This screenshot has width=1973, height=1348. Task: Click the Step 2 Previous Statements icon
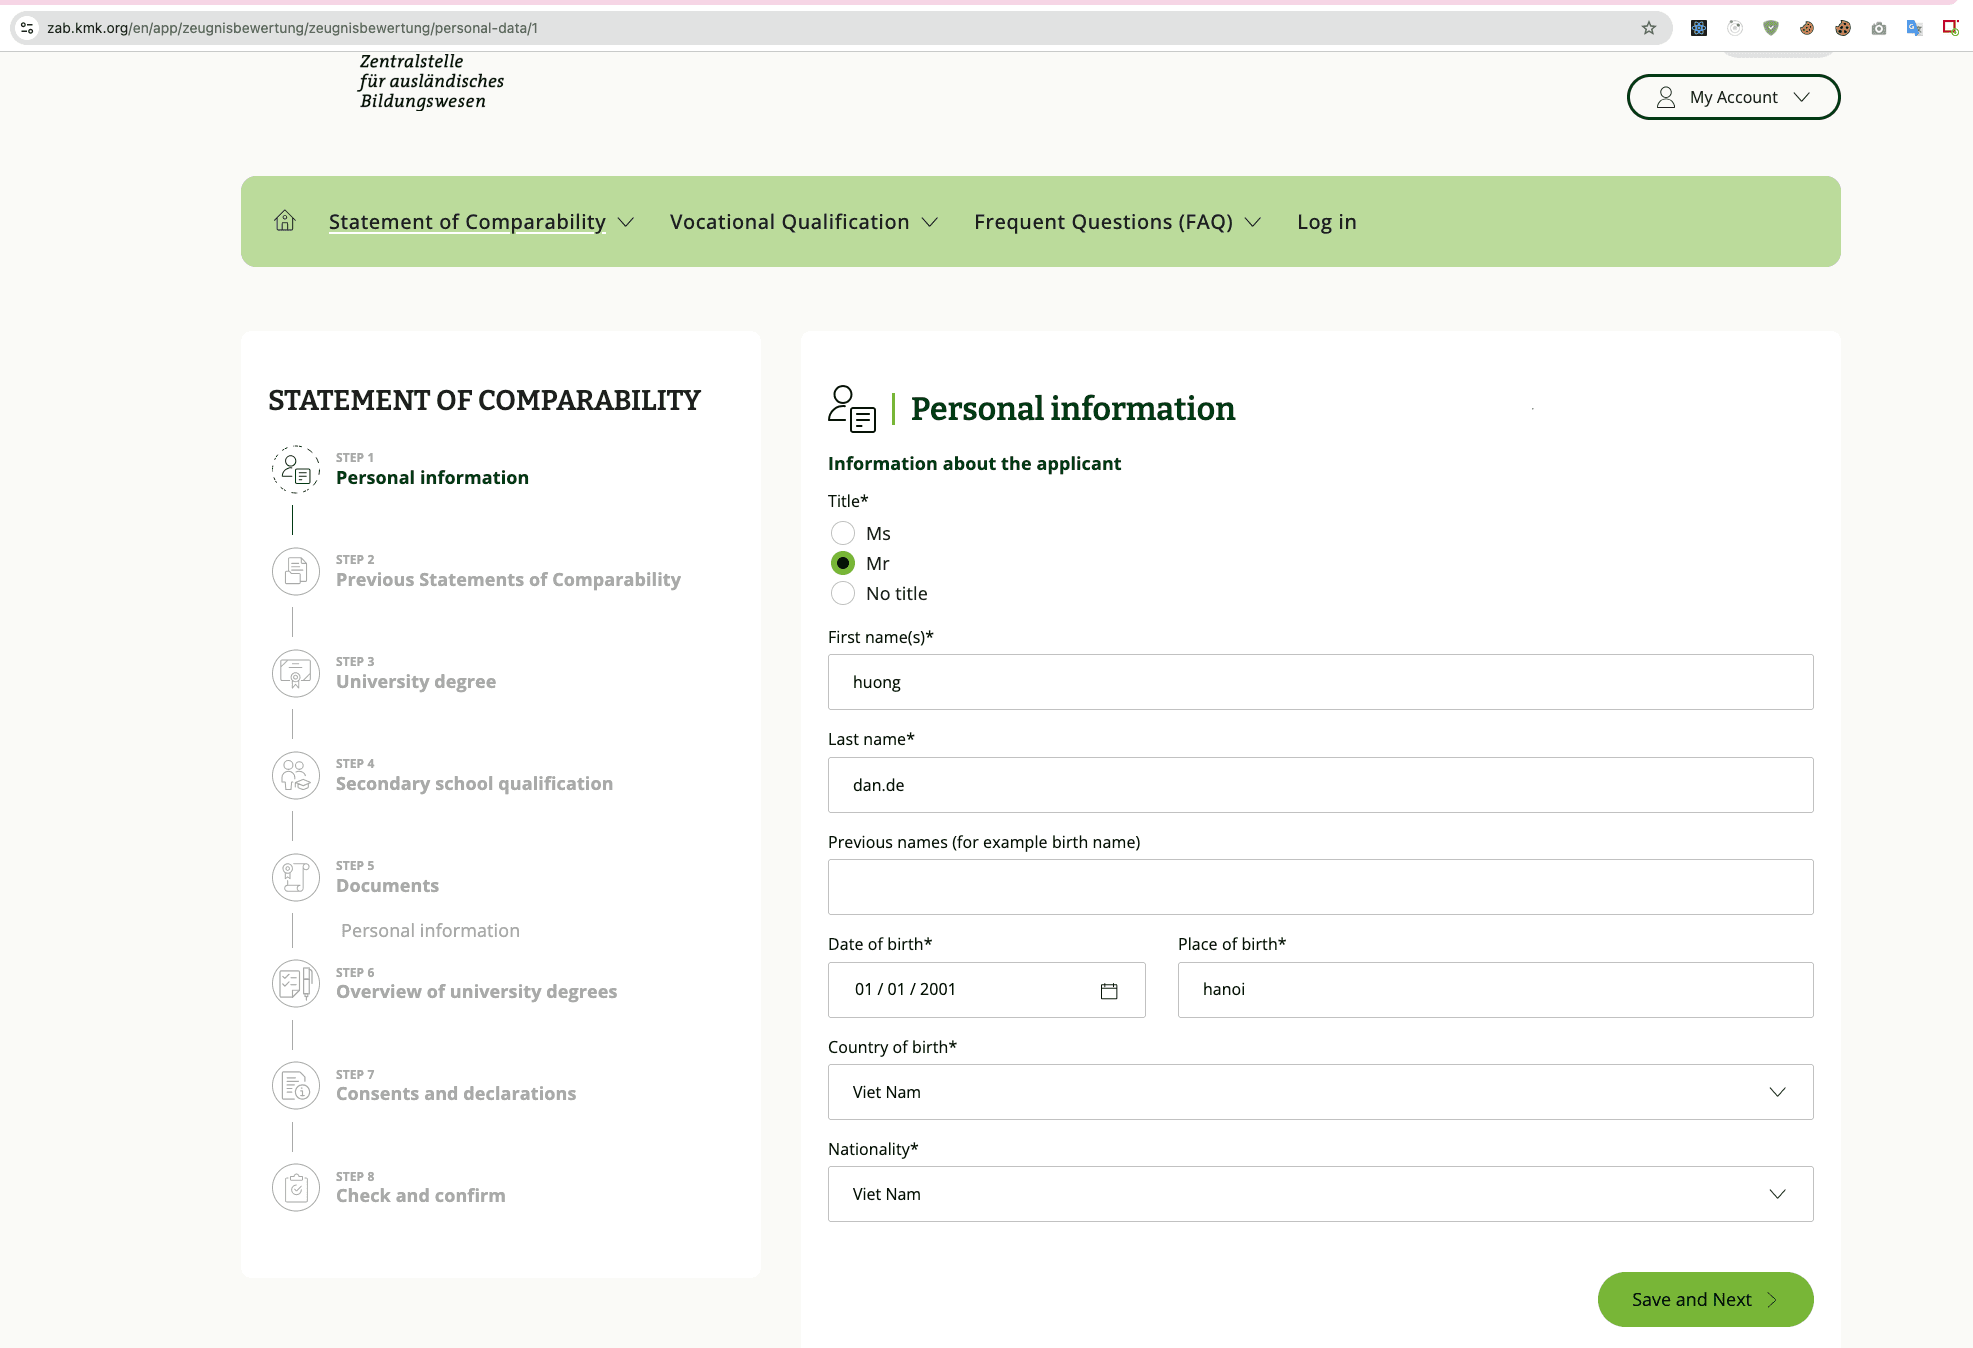click(296, 572)
